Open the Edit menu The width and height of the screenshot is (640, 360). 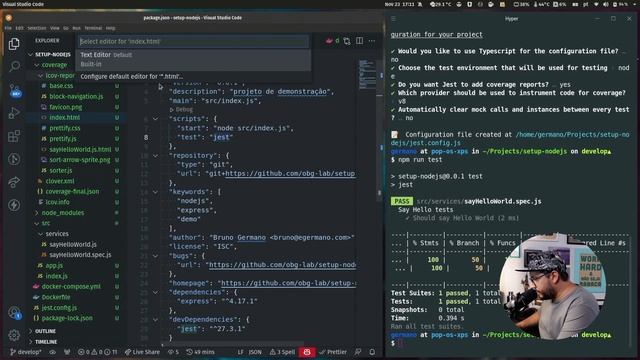20,28
